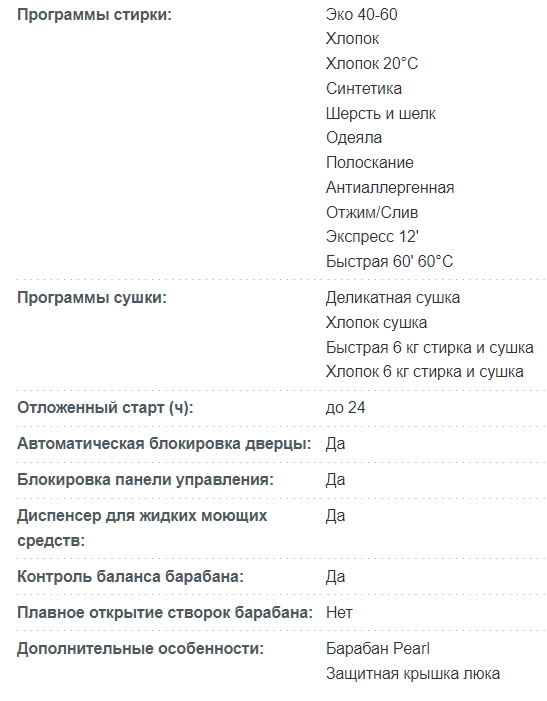
Task: Click the "Одеяла" program entry
Action: tap(354, 137)
